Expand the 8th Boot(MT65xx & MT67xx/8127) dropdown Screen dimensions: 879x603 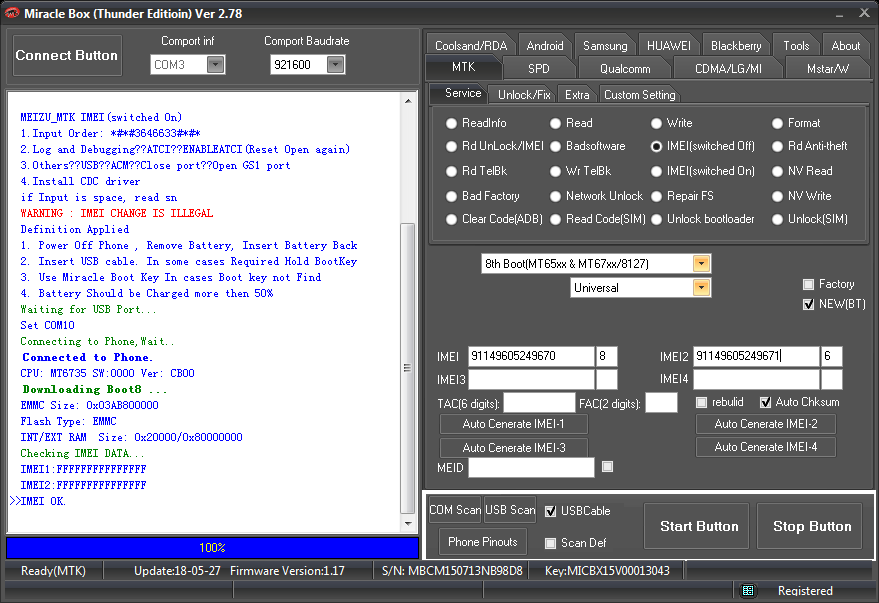(701, 263)
